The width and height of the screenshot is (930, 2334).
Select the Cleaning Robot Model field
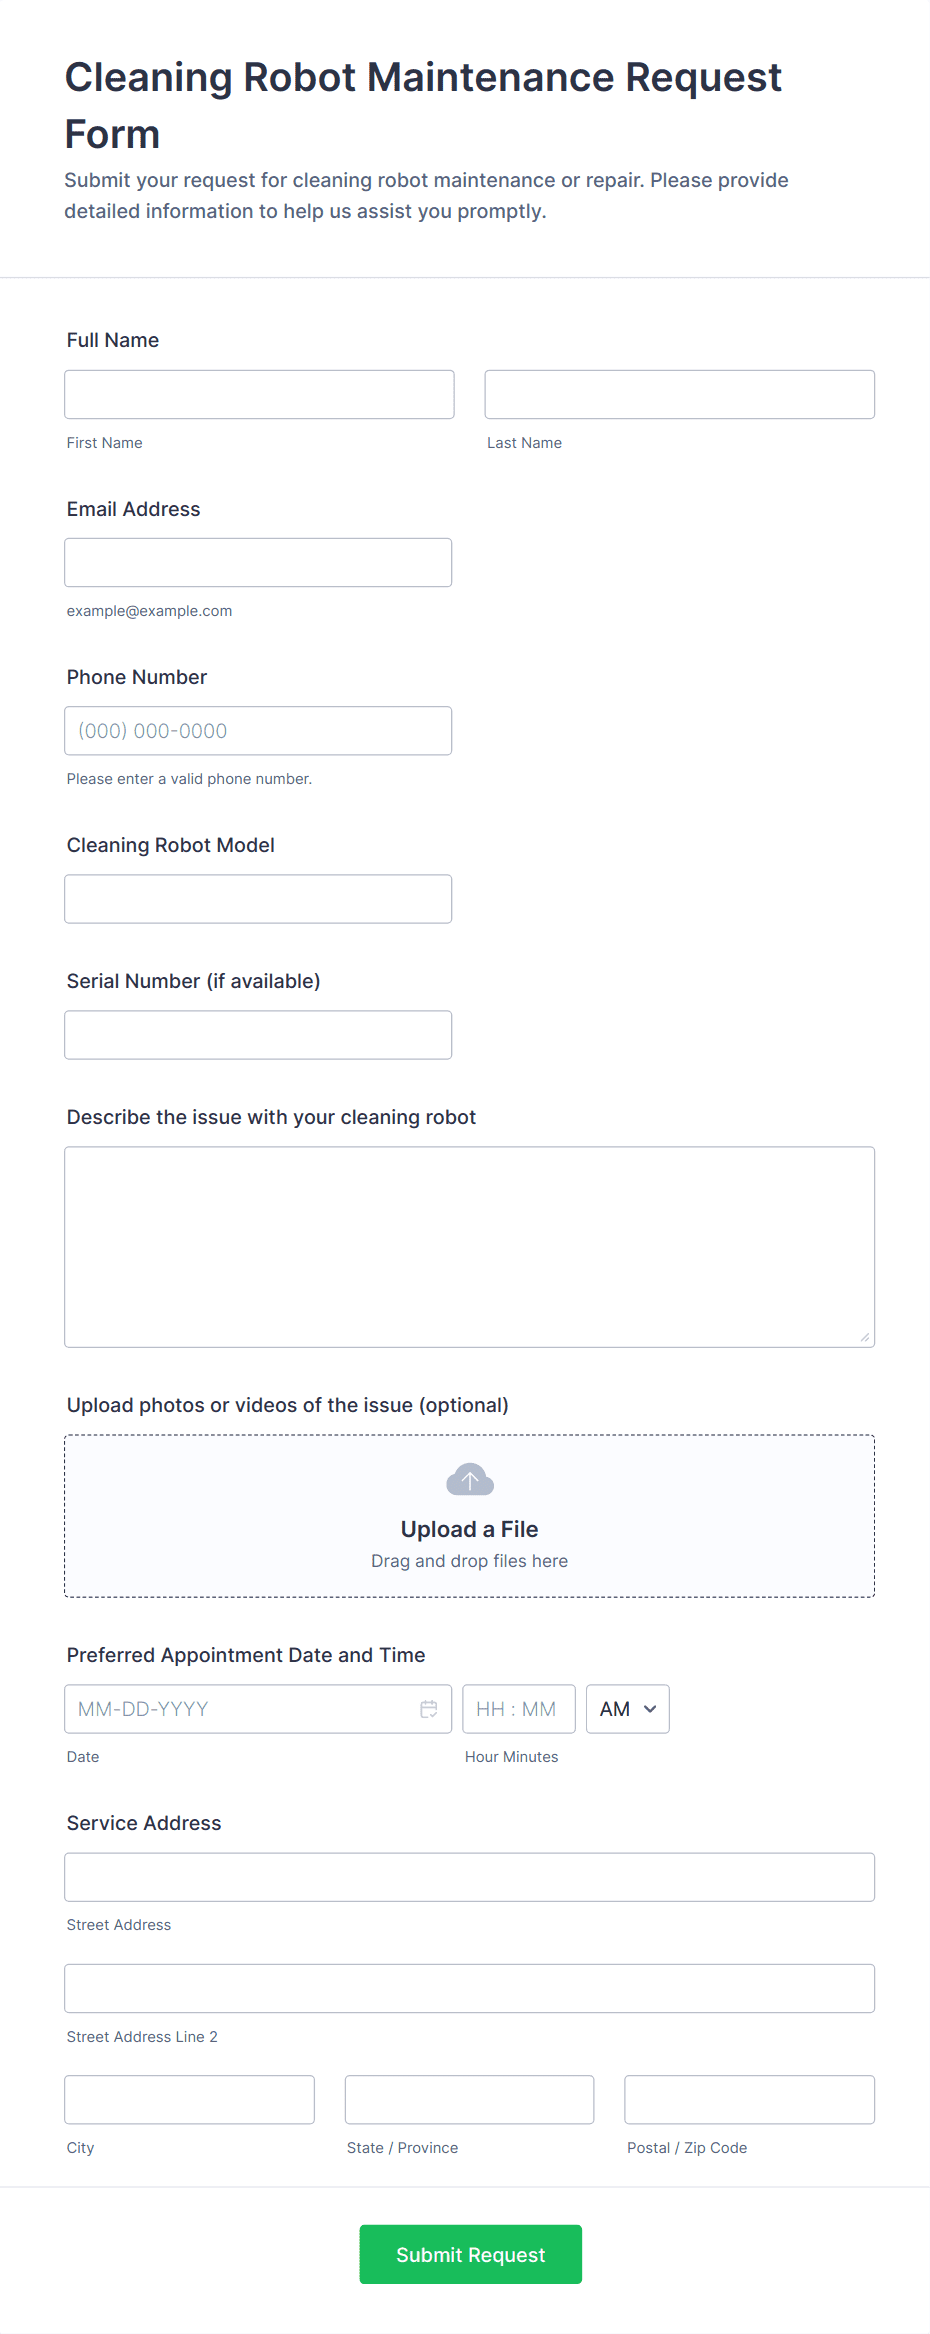[257, 898]
